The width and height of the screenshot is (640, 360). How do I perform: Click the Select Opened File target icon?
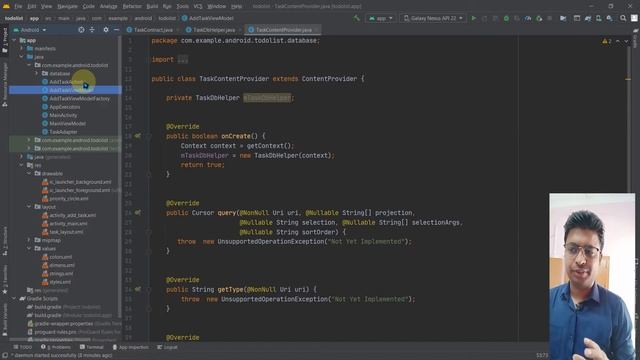pyautogui.click(x=81, y=30)
